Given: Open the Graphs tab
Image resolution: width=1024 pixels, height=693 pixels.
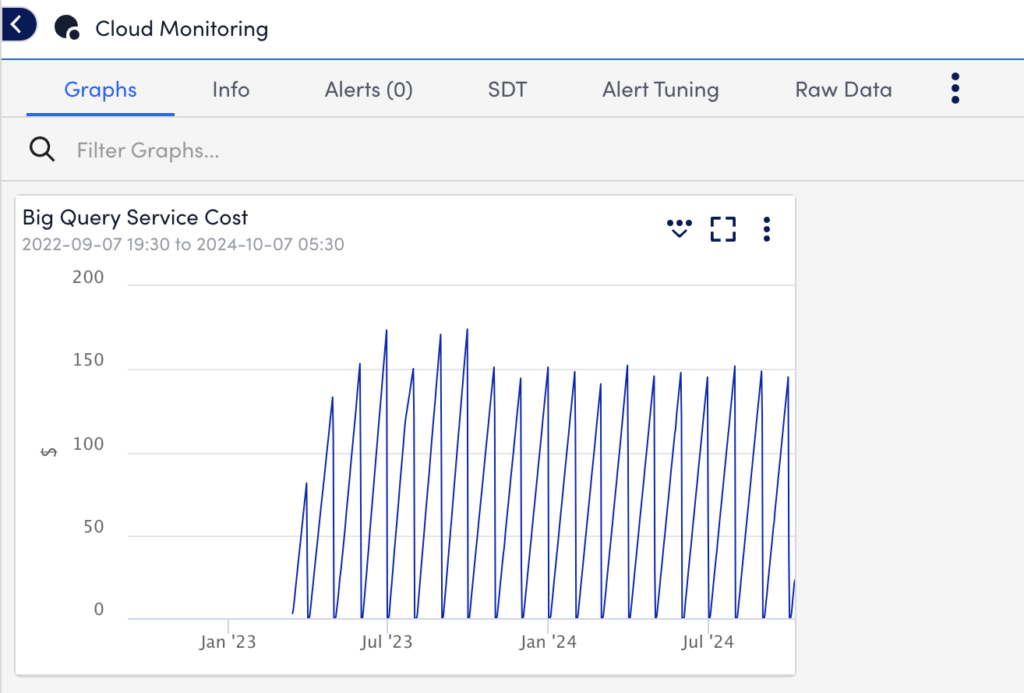Looking at the screenshot, I should [101, 89].
